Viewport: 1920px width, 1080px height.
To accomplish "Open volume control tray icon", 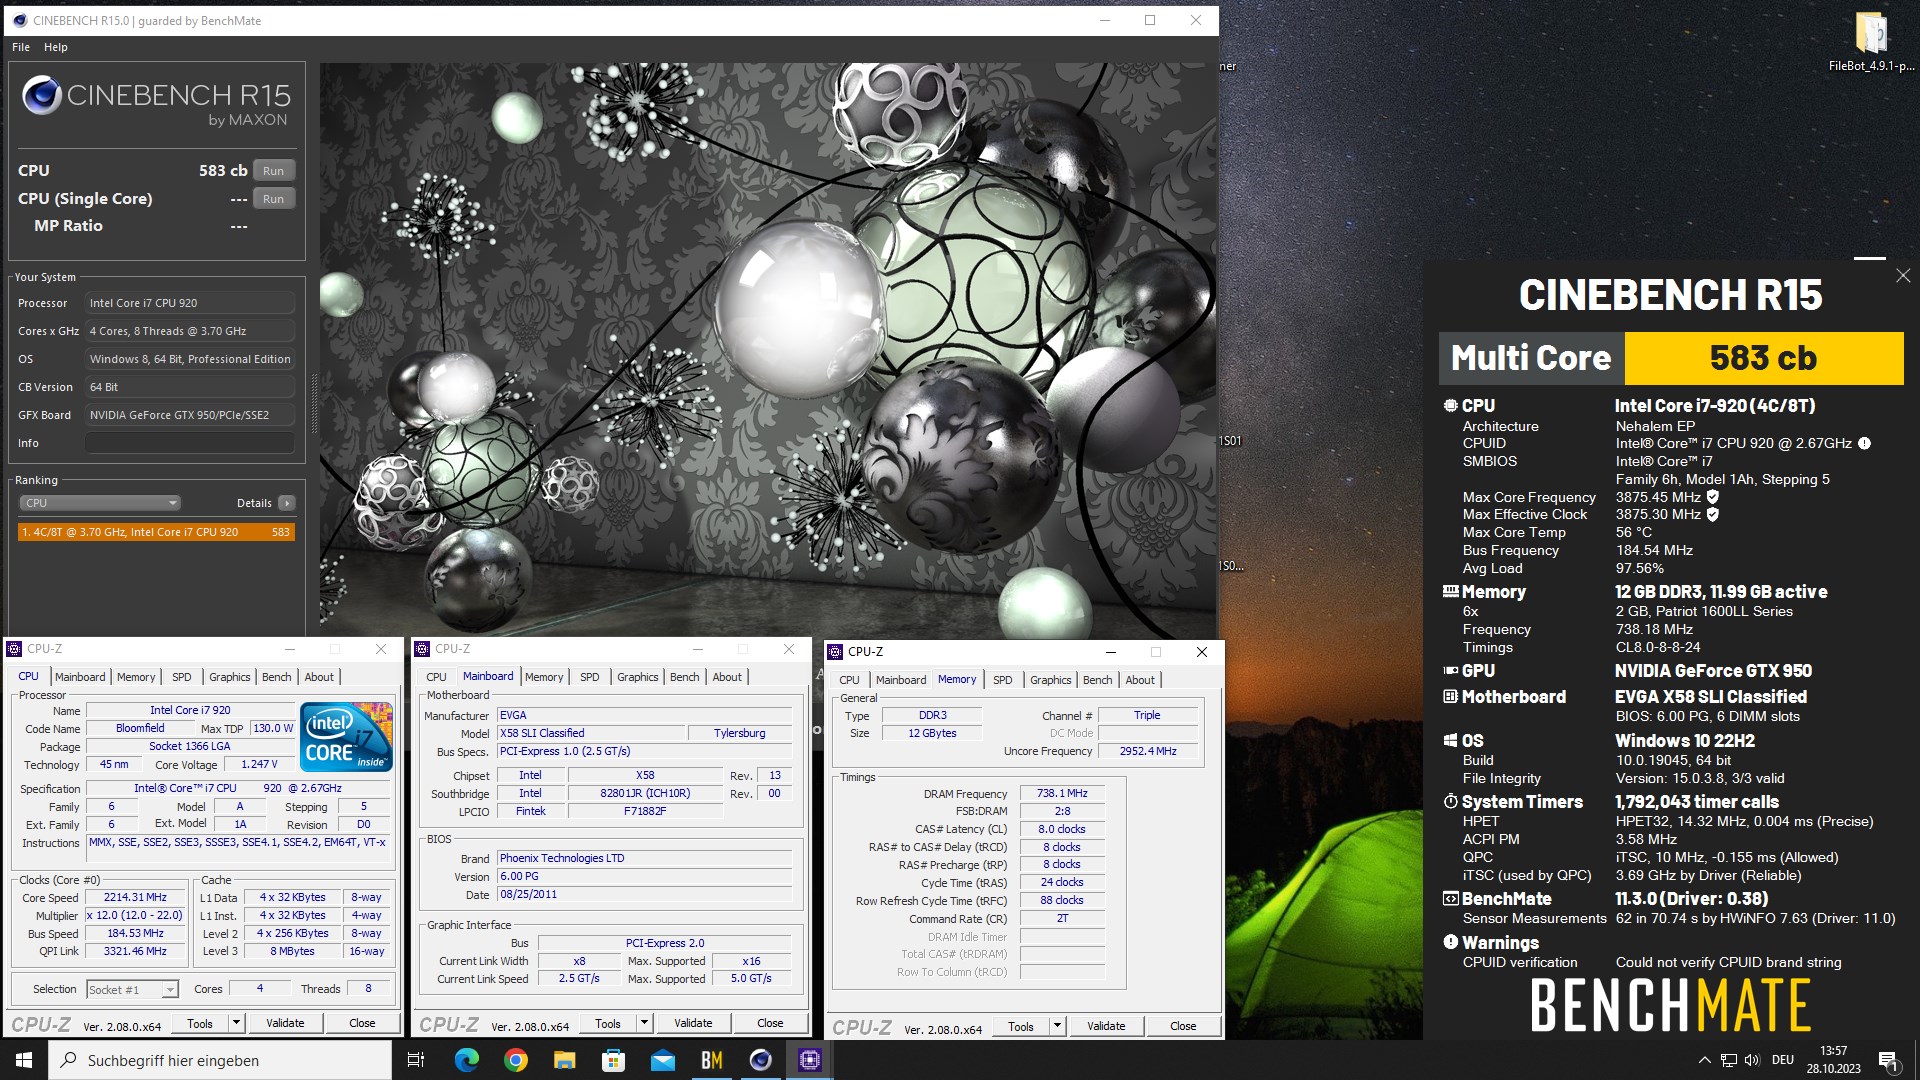I will [x=1752, y=1060].
